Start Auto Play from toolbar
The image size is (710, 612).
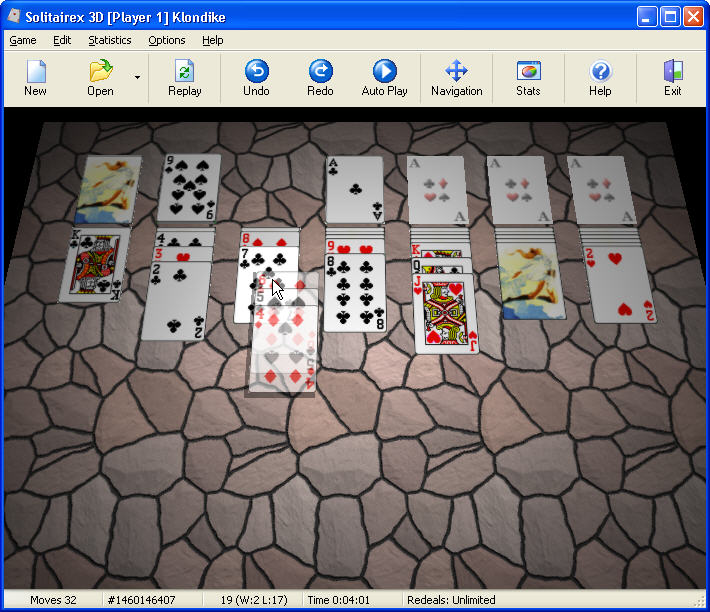(384, 78)
